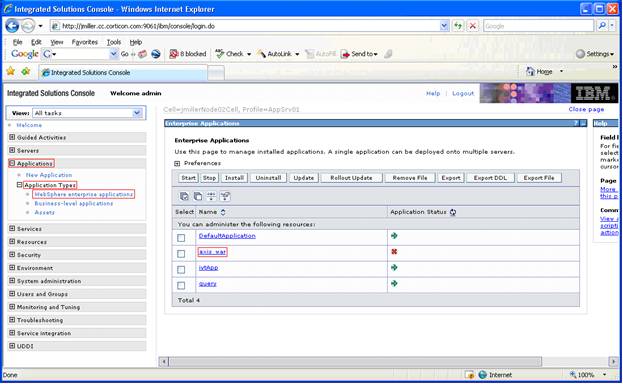This screenshot has height=384, width=623.
Task: Click the Enterprise Applications portlet minimize icon
Action: coord(583,123)
